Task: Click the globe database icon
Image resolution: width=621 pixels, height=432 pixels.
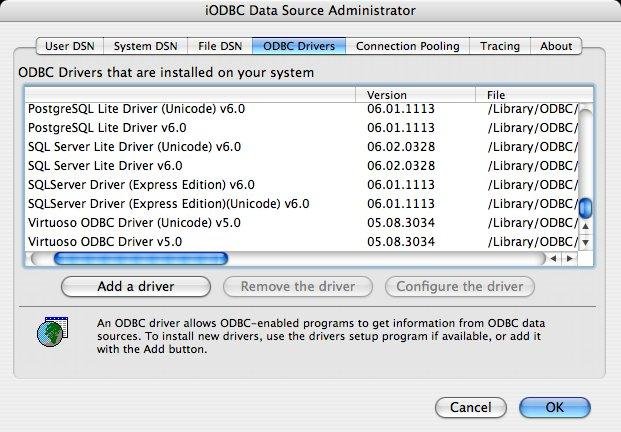Action: (48, 332)
